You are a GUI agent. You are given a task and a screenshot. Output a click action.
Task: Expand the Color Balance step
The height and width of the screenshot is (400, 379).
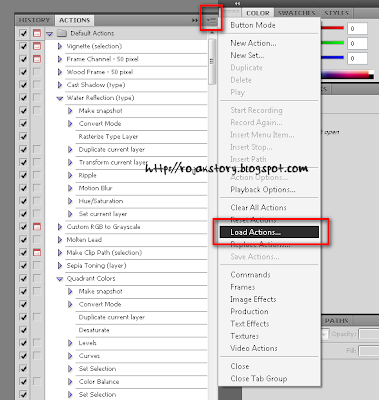pyautogui.click(x=70, y=381)
